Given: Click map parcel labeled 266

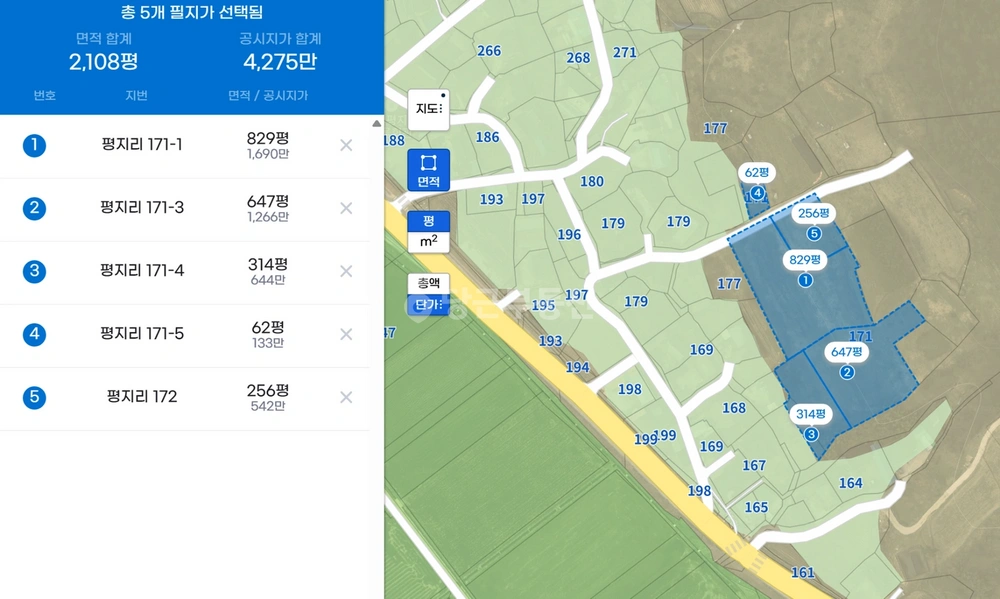Looking at the screenshot, I should (x=489, y=51).
